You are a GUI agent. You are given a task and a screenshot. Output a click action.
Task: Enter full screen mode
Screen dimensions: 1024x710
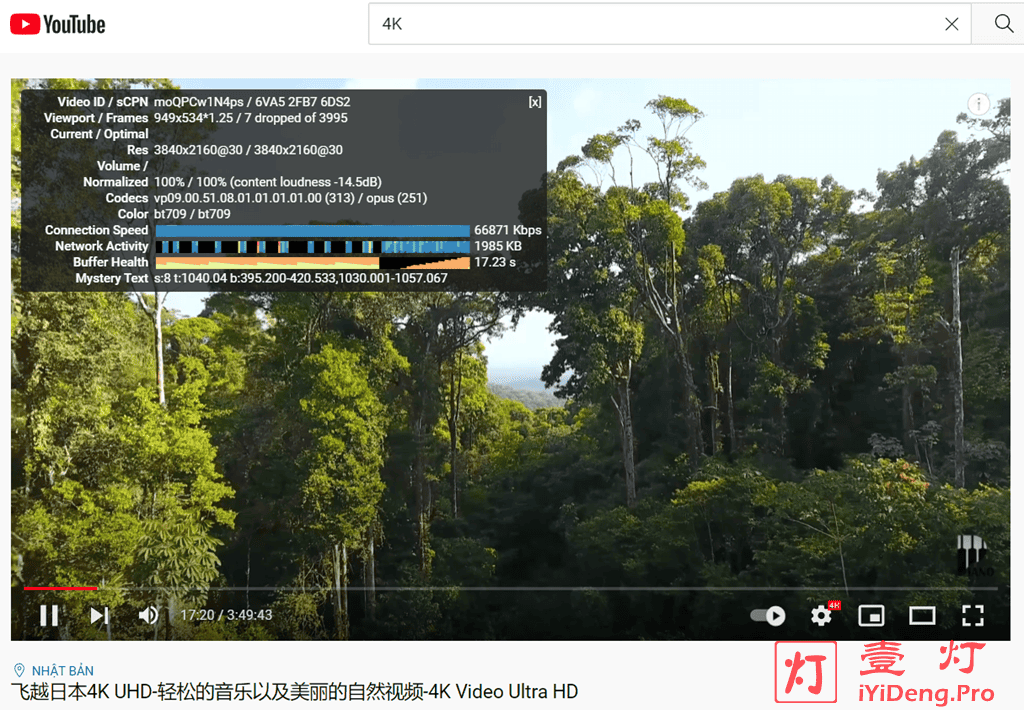click(x=972, y=615)
